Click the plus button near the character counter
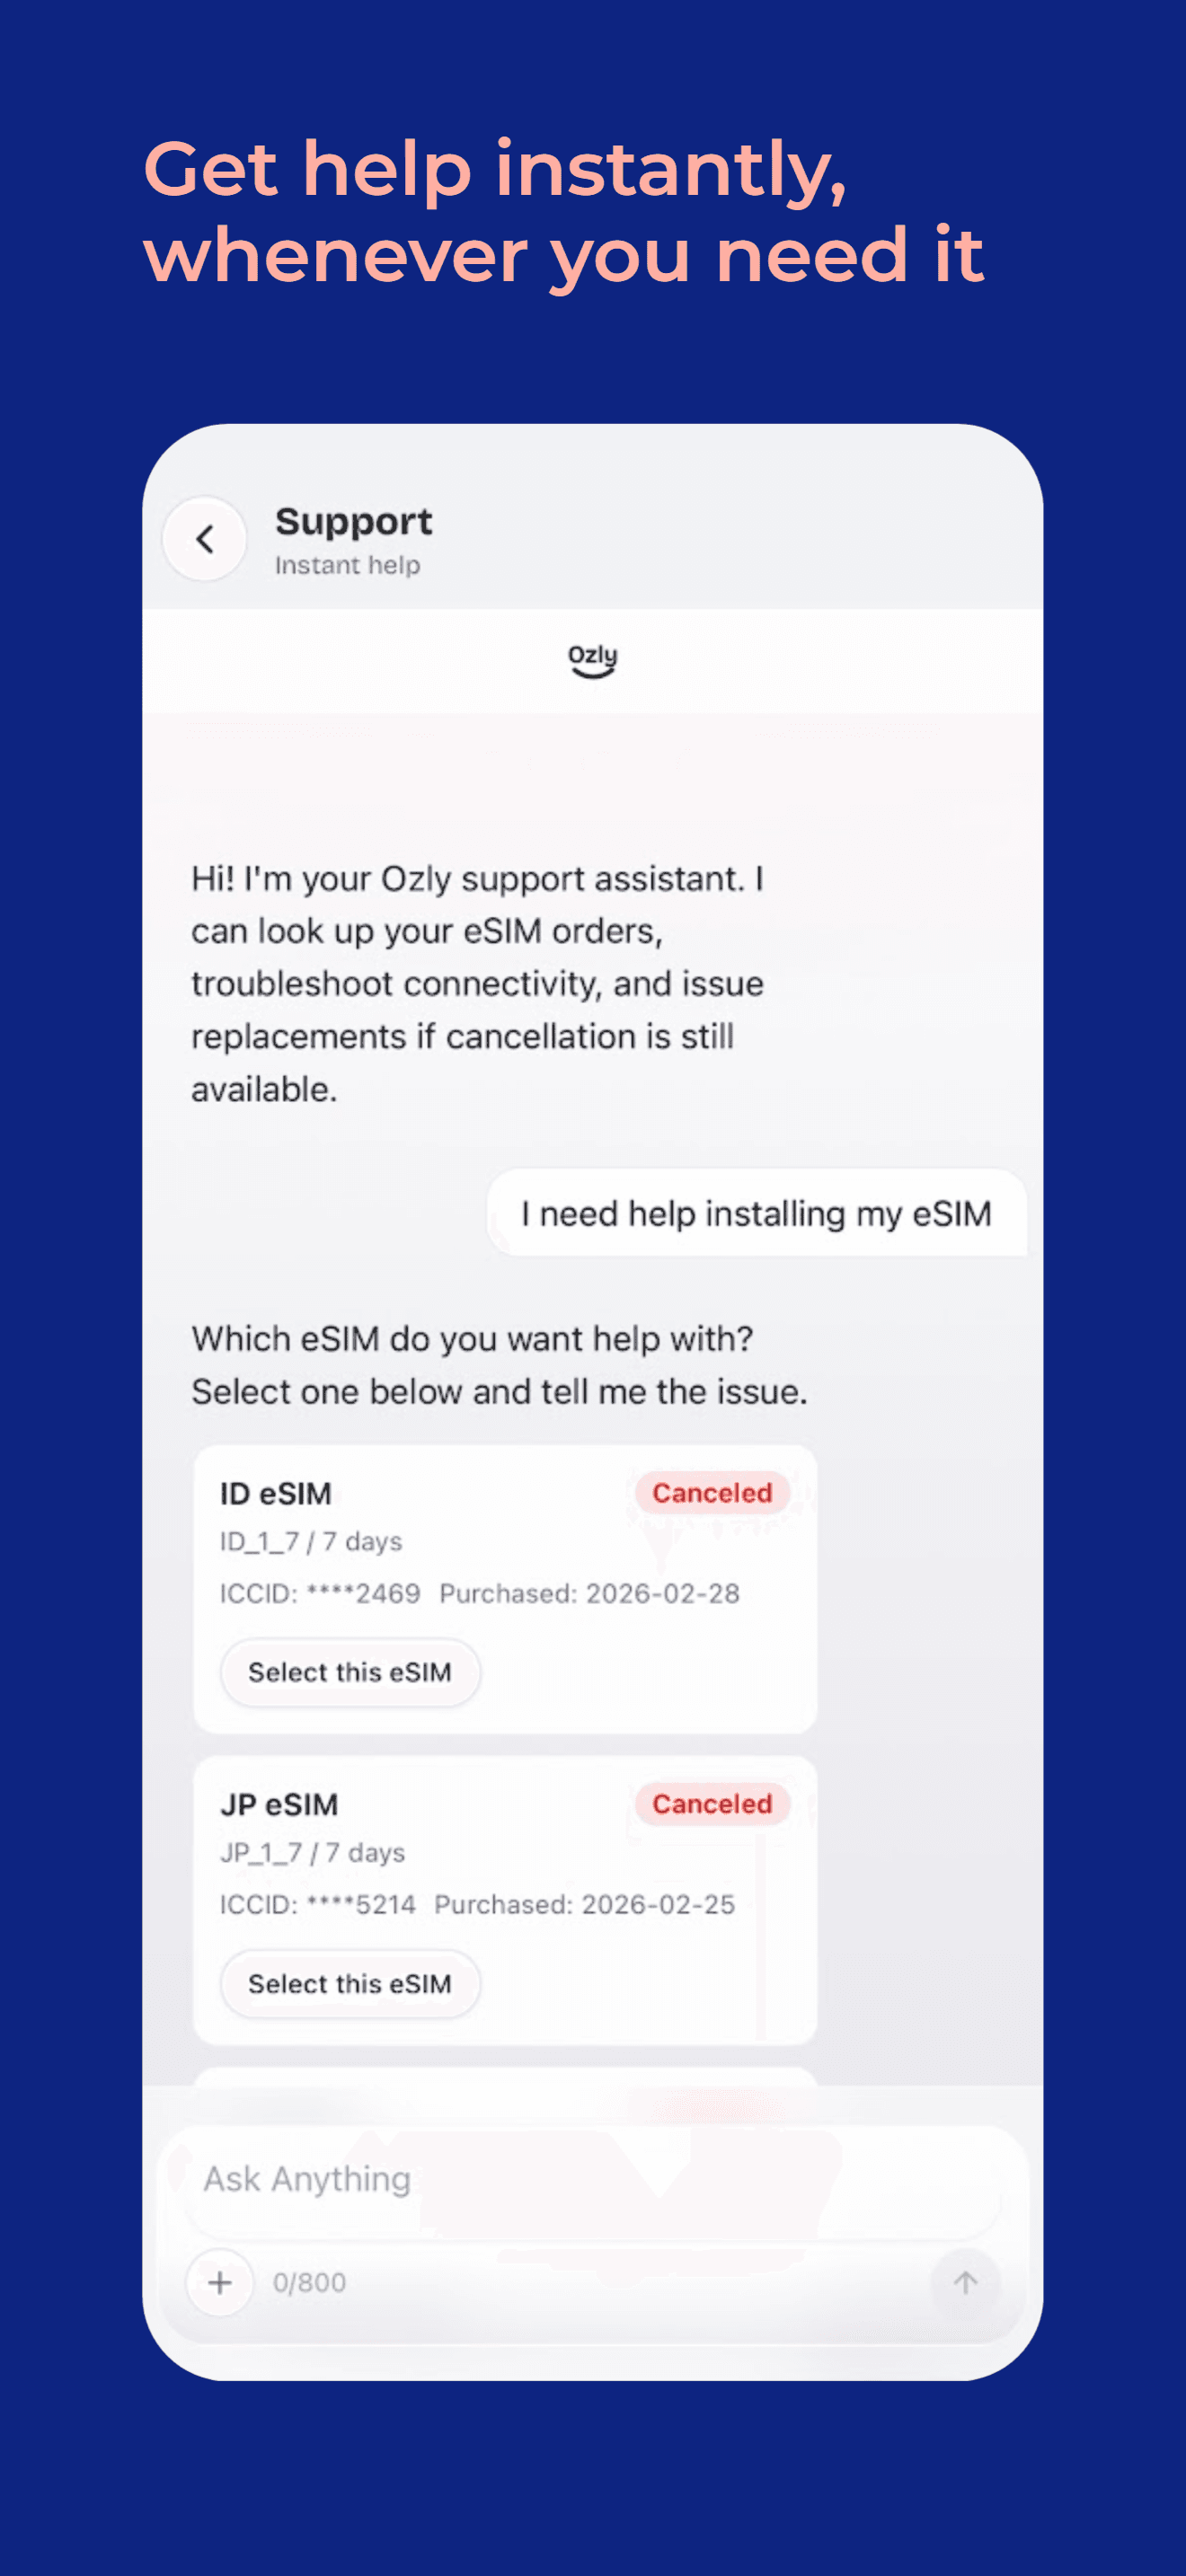Image resolution: width=1186 pixels, height=2576 pixels. point(219,2283)
